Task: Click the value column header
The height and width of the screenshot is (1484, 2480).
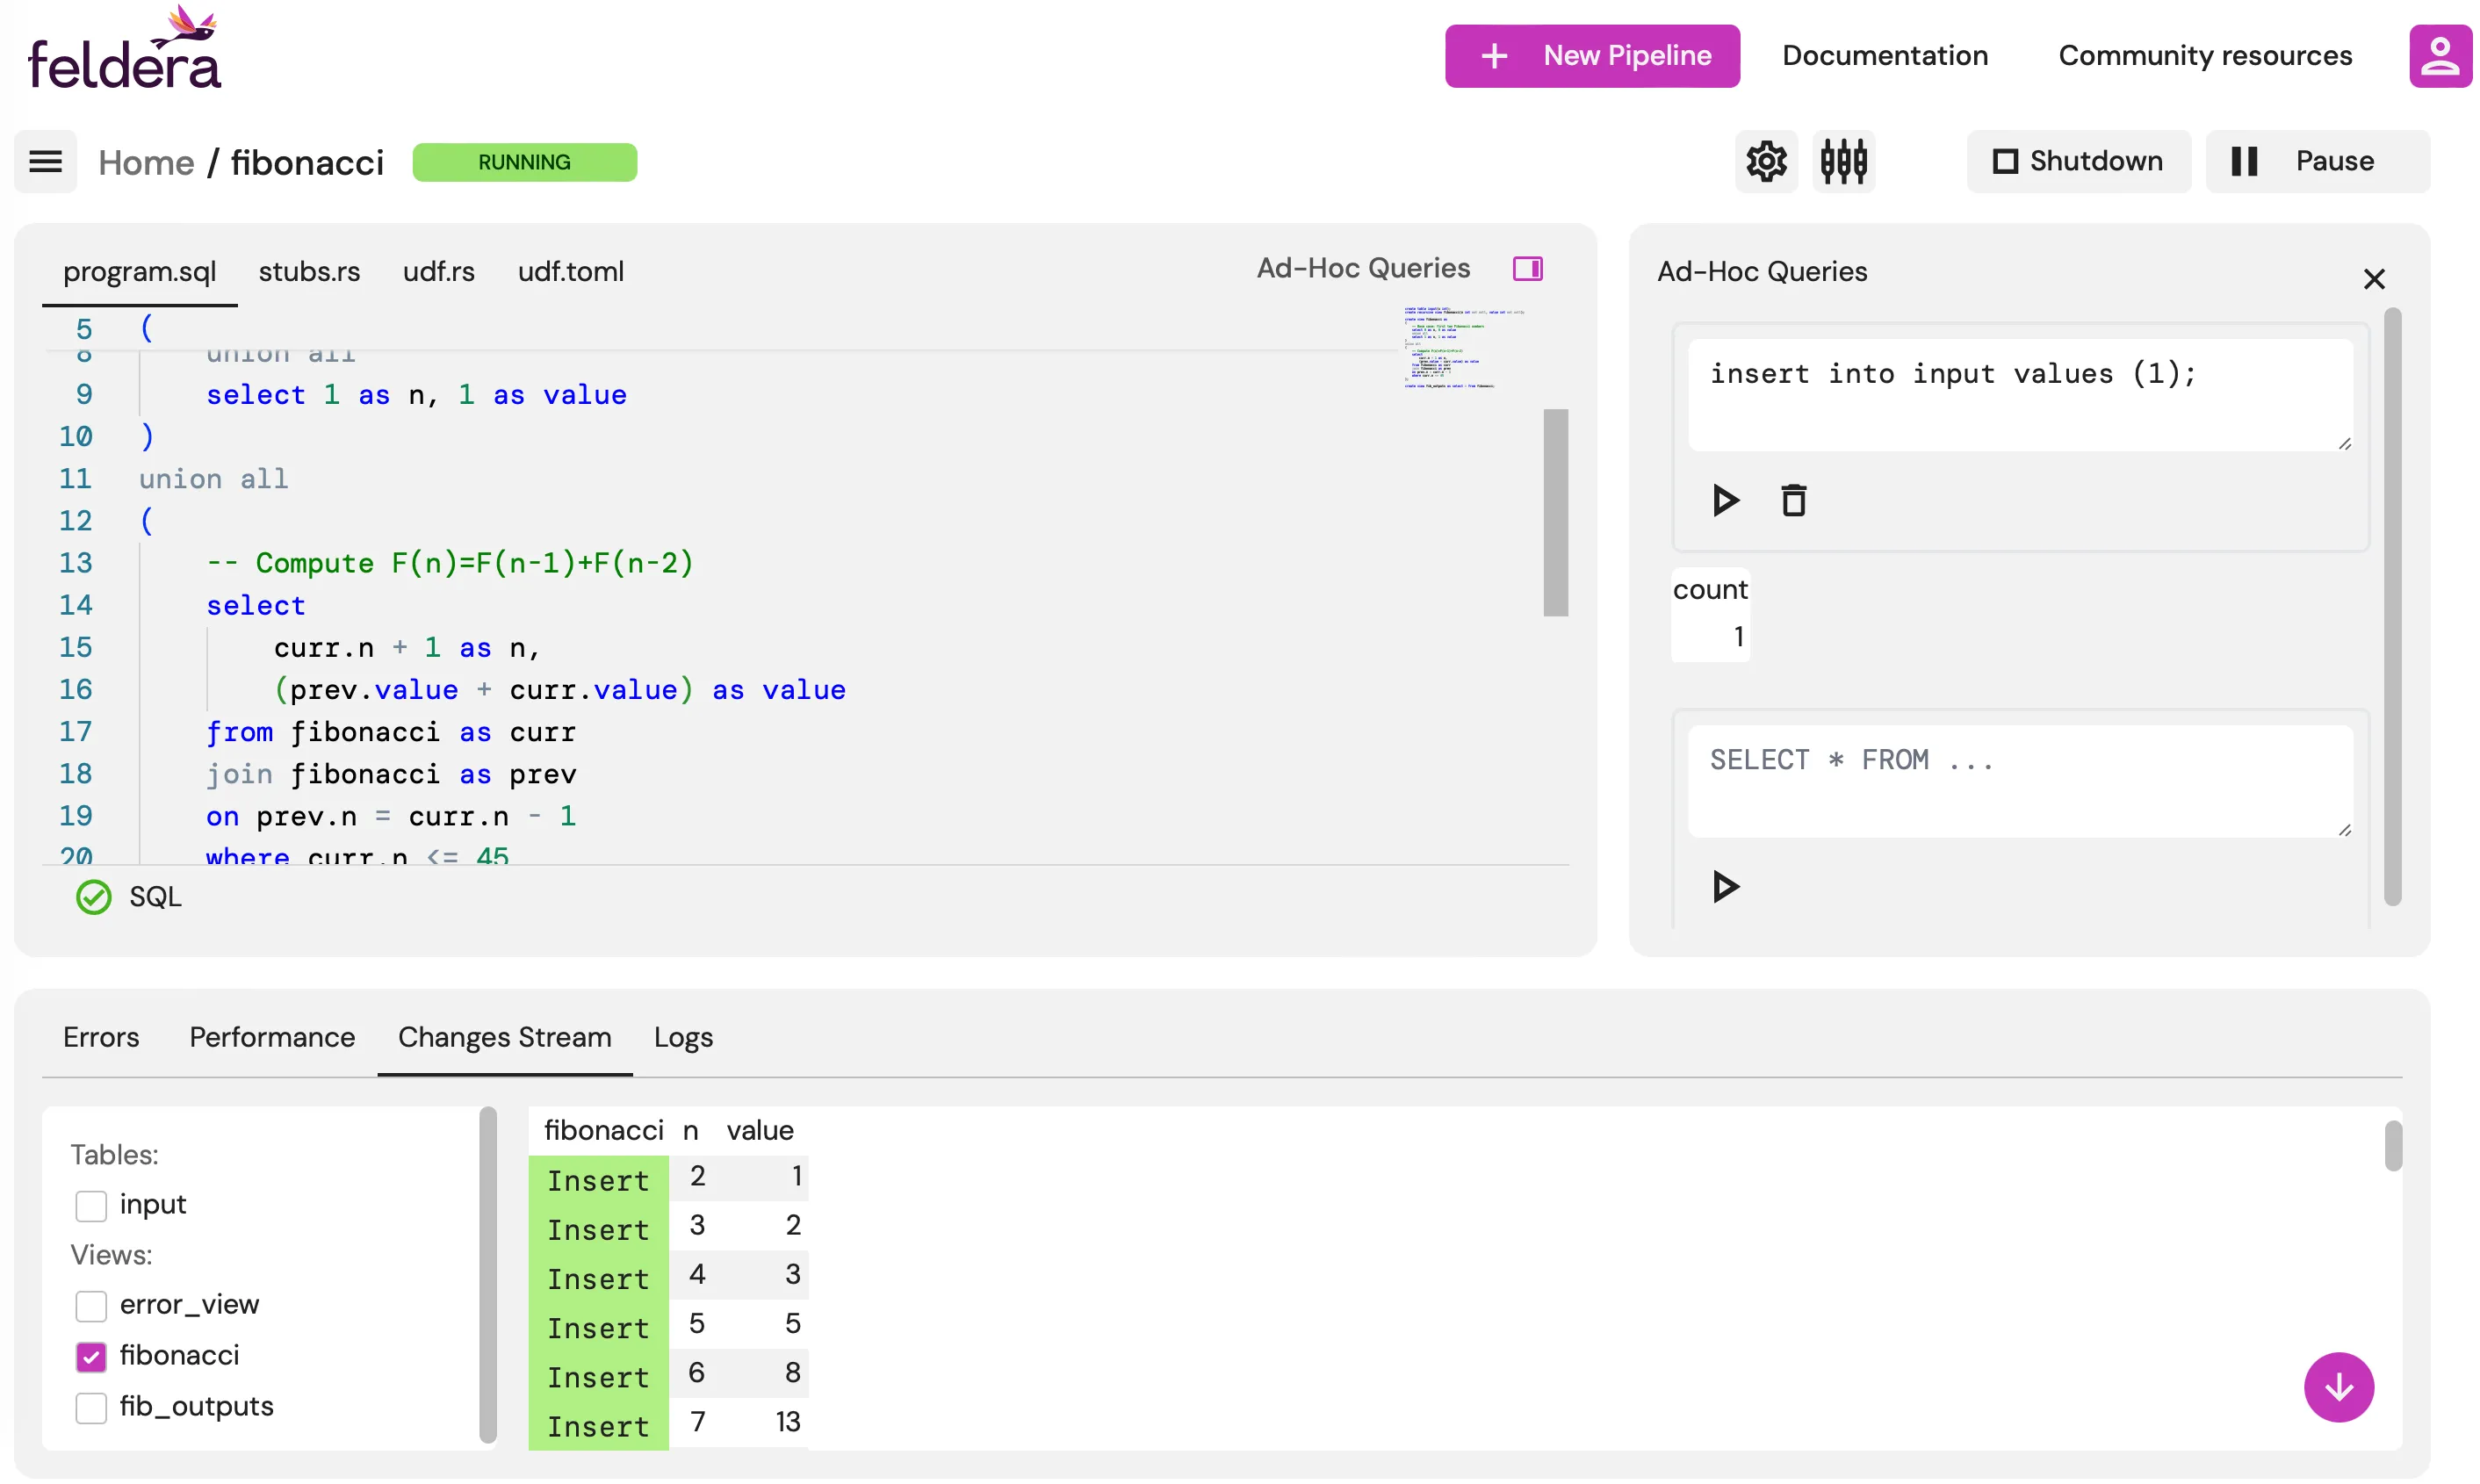Action: (759, 1130)
